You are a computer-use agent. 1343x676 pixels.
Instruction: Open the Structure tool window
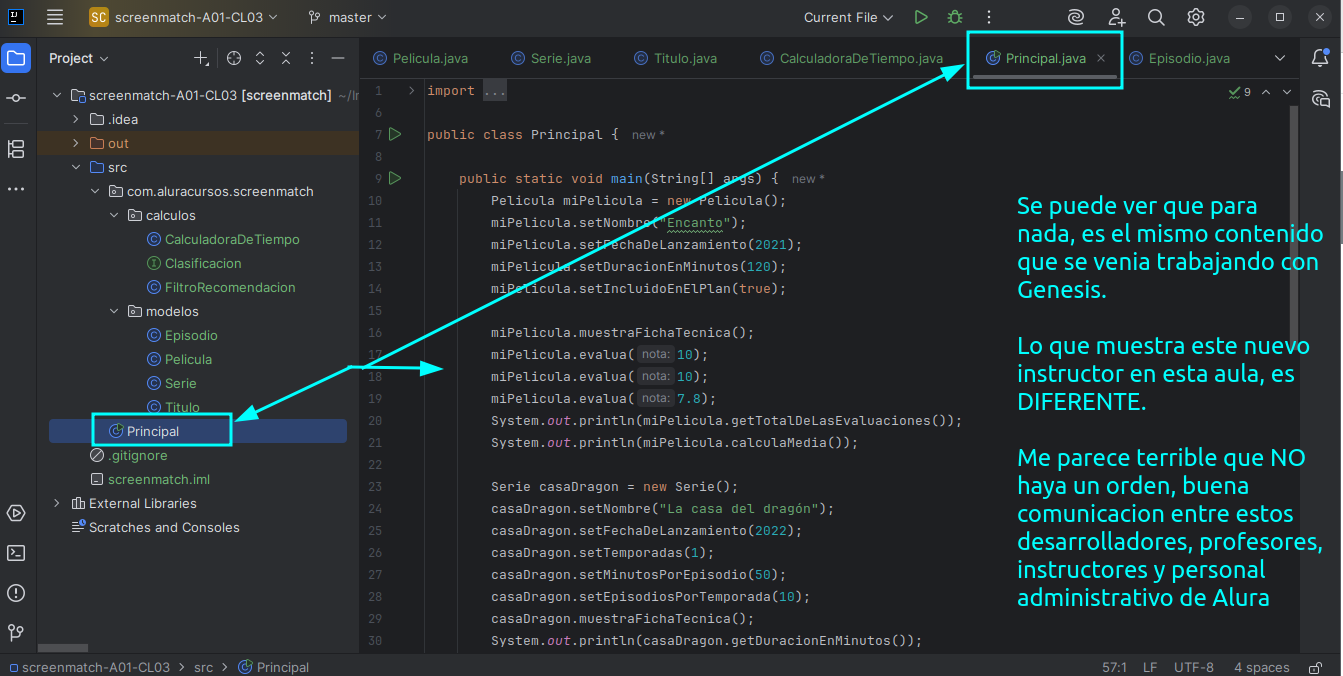click(x=16, y=149)
